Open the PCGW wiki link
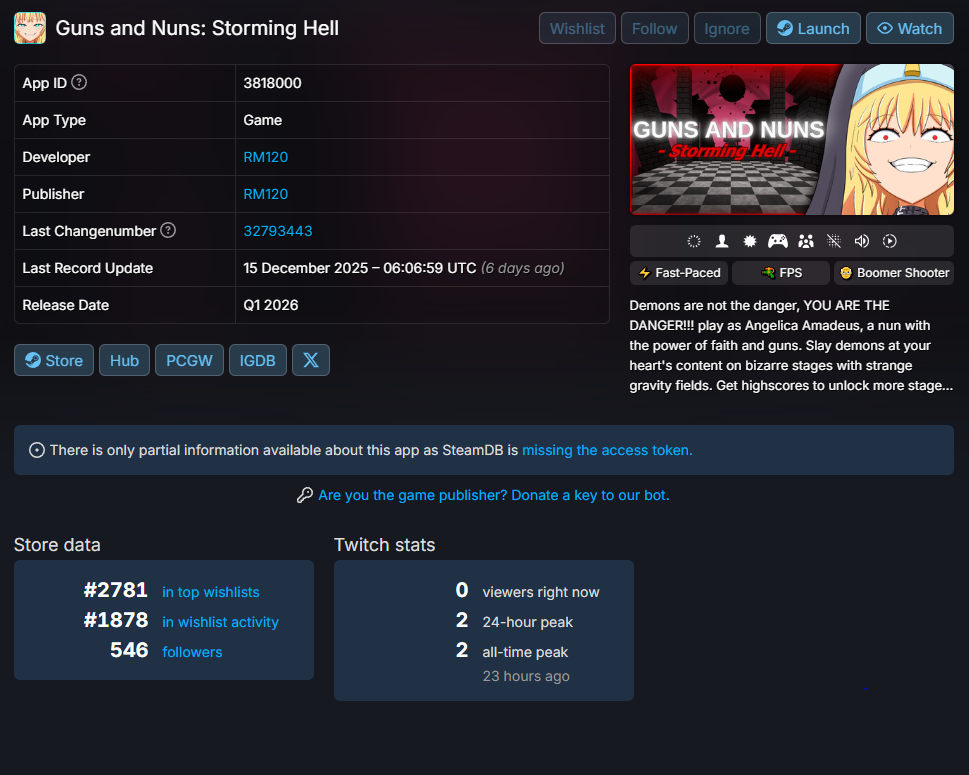The height and width of the screenshot is (775, 969). pyautogui.click(x=189, y=360)
